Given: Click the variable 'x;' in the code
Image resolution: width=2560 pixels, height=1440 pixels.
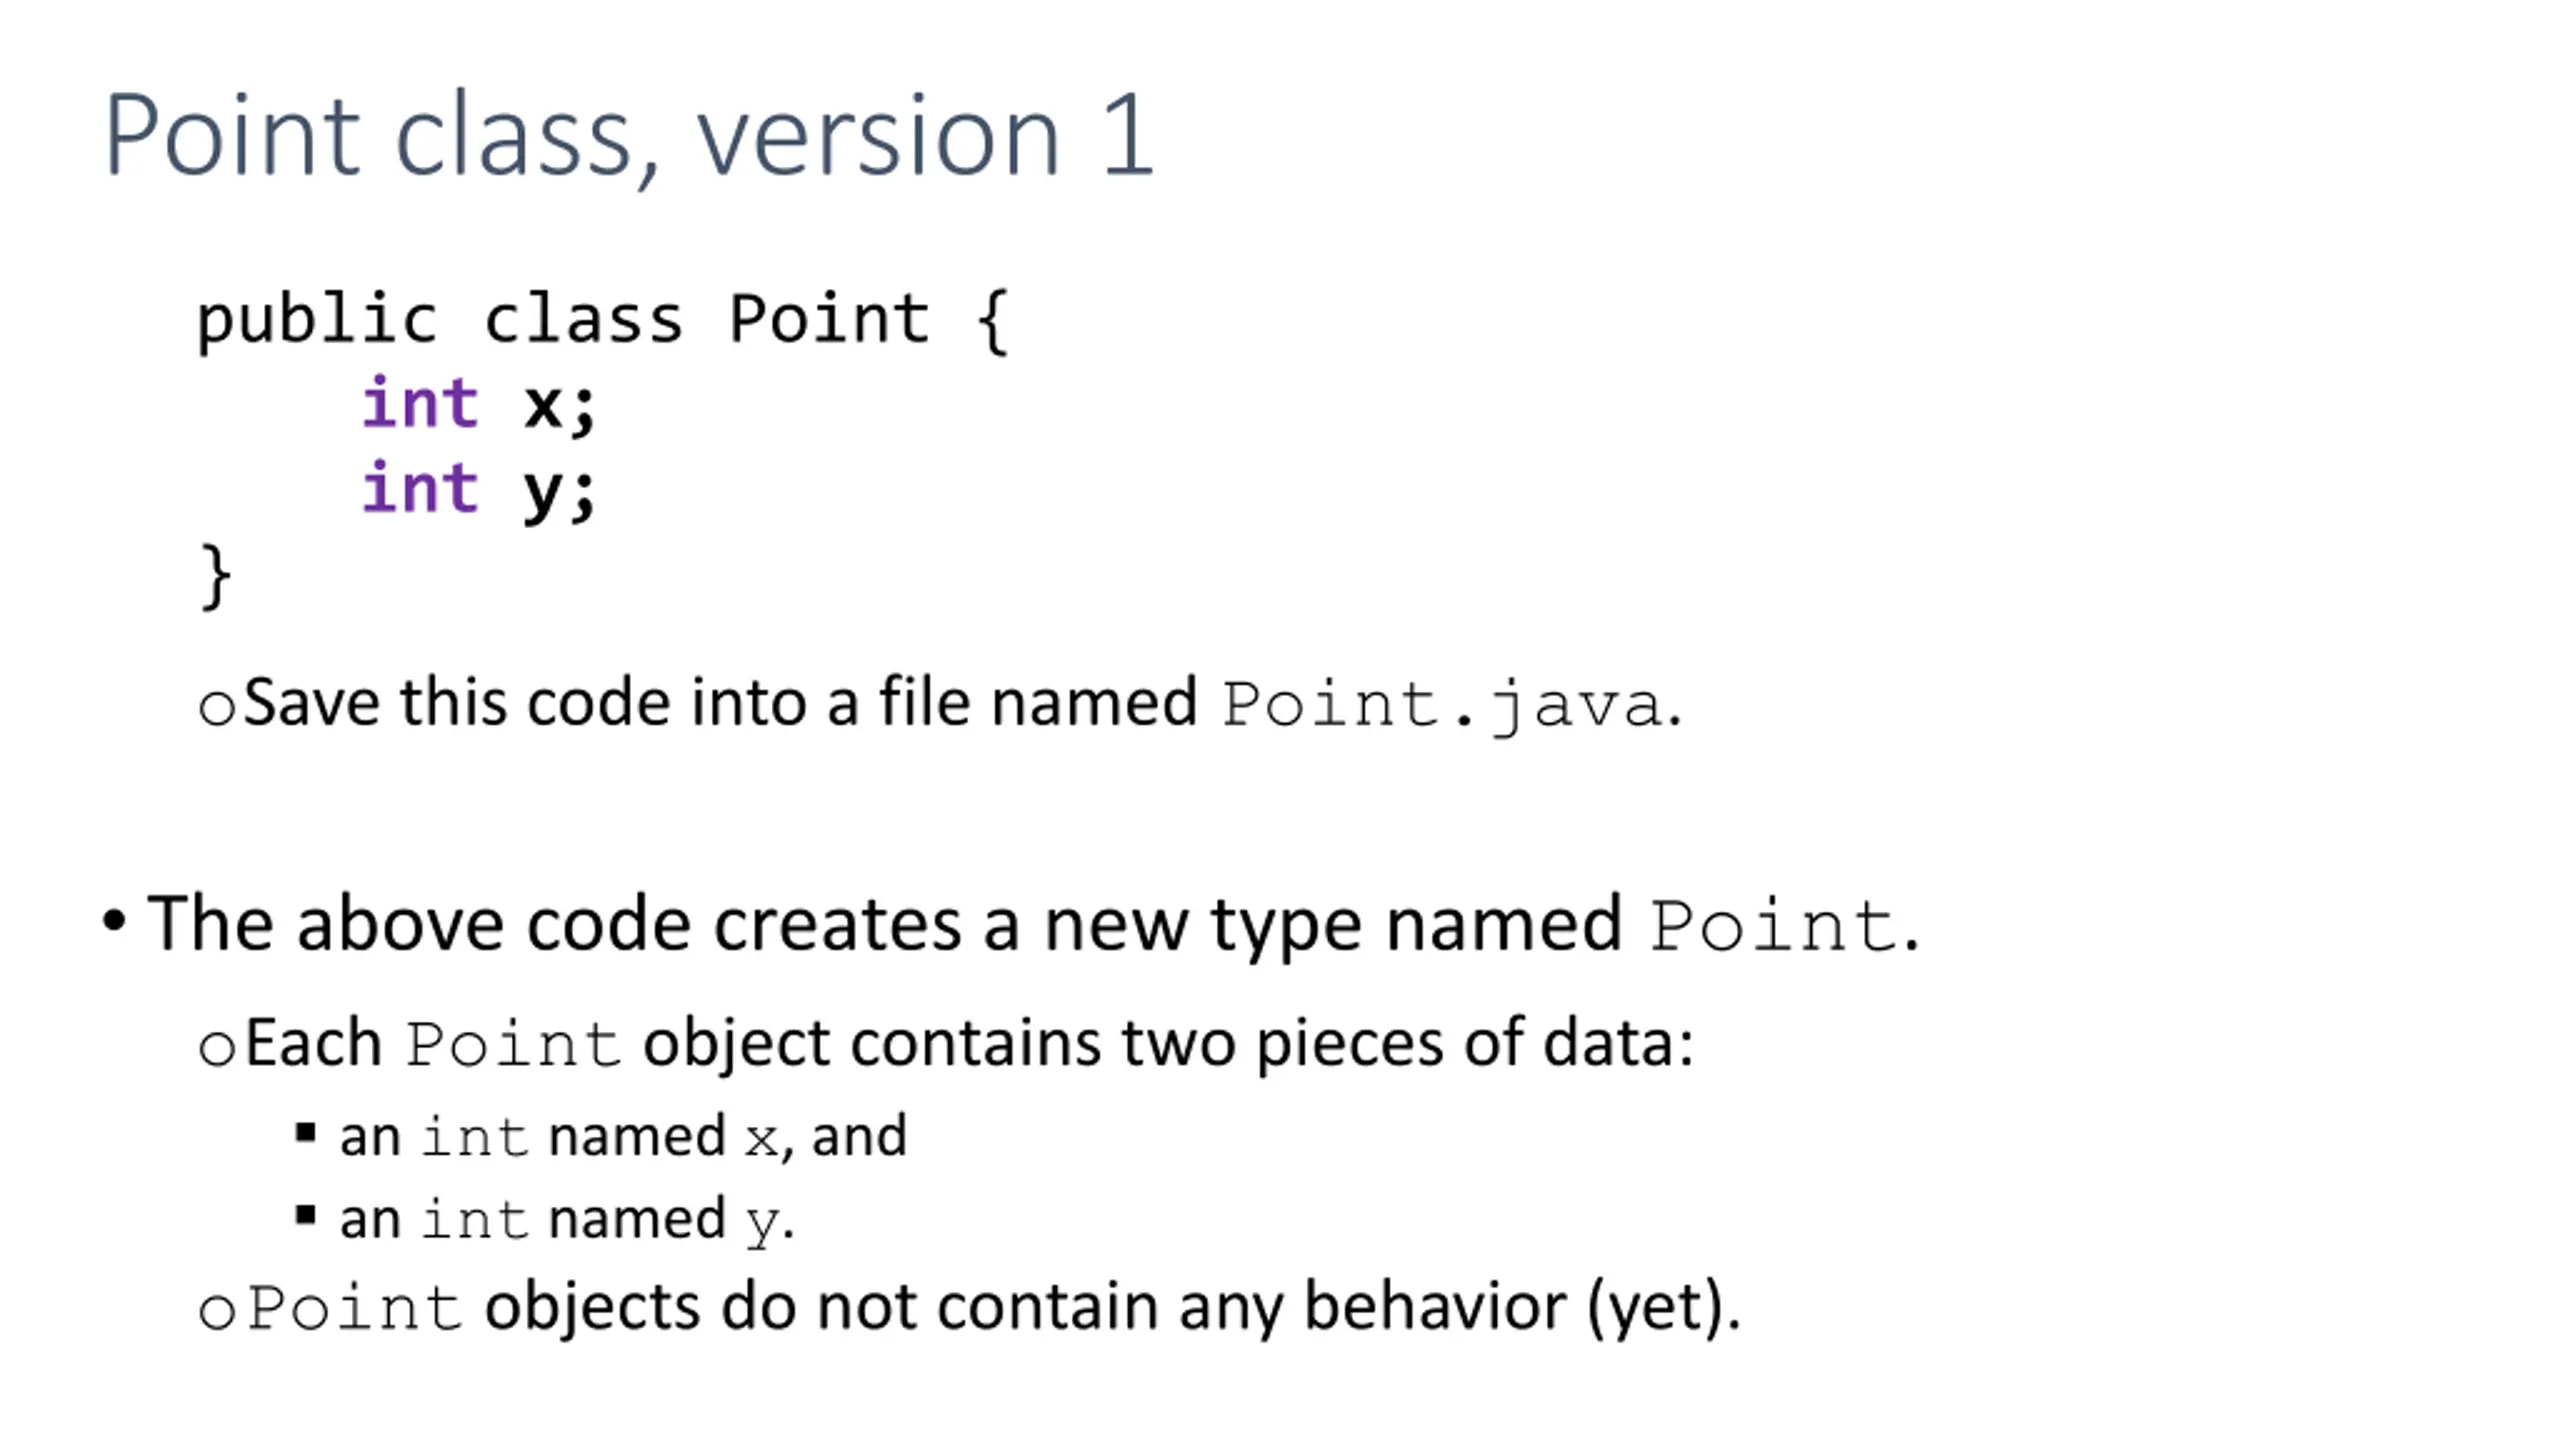Looking at the screenshot, I should point(560,406).
